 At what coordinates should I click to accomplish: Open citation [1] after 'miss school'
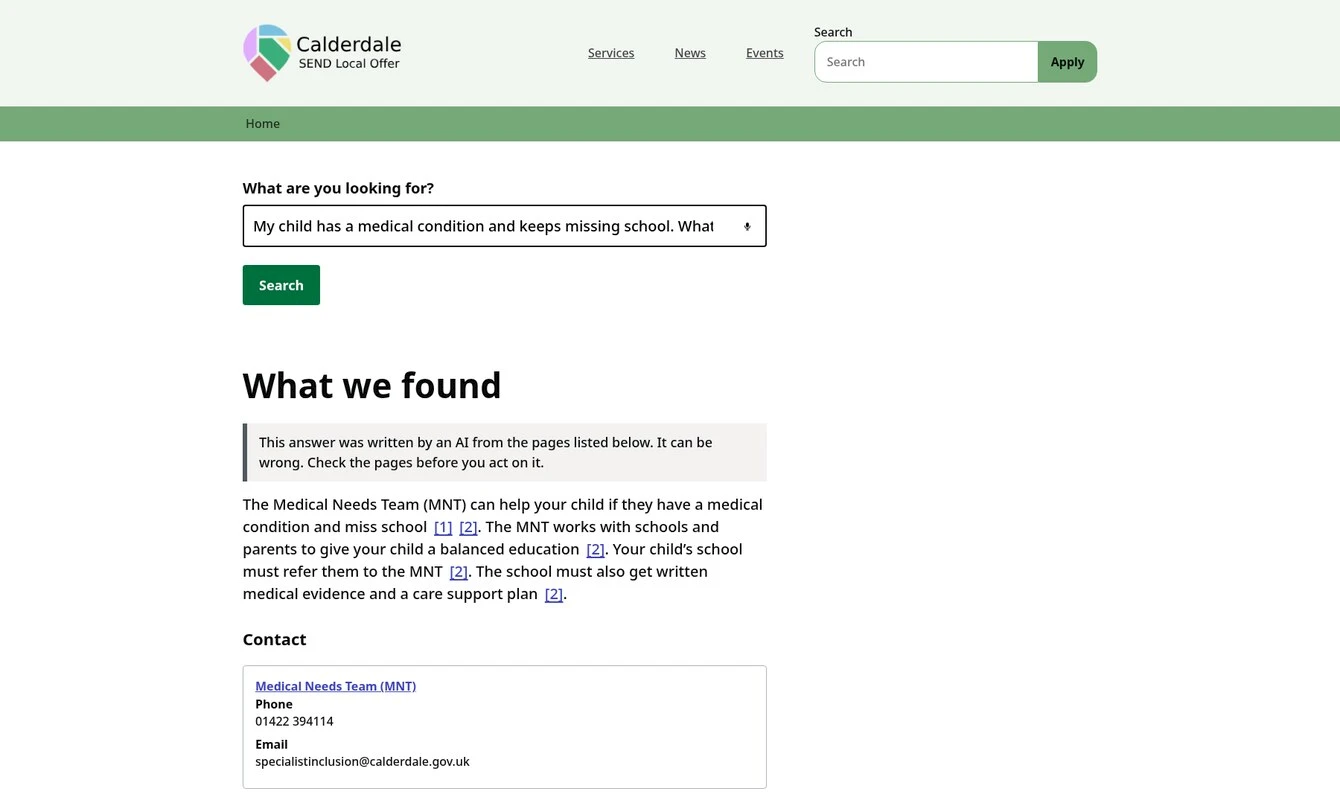(443, 527)
